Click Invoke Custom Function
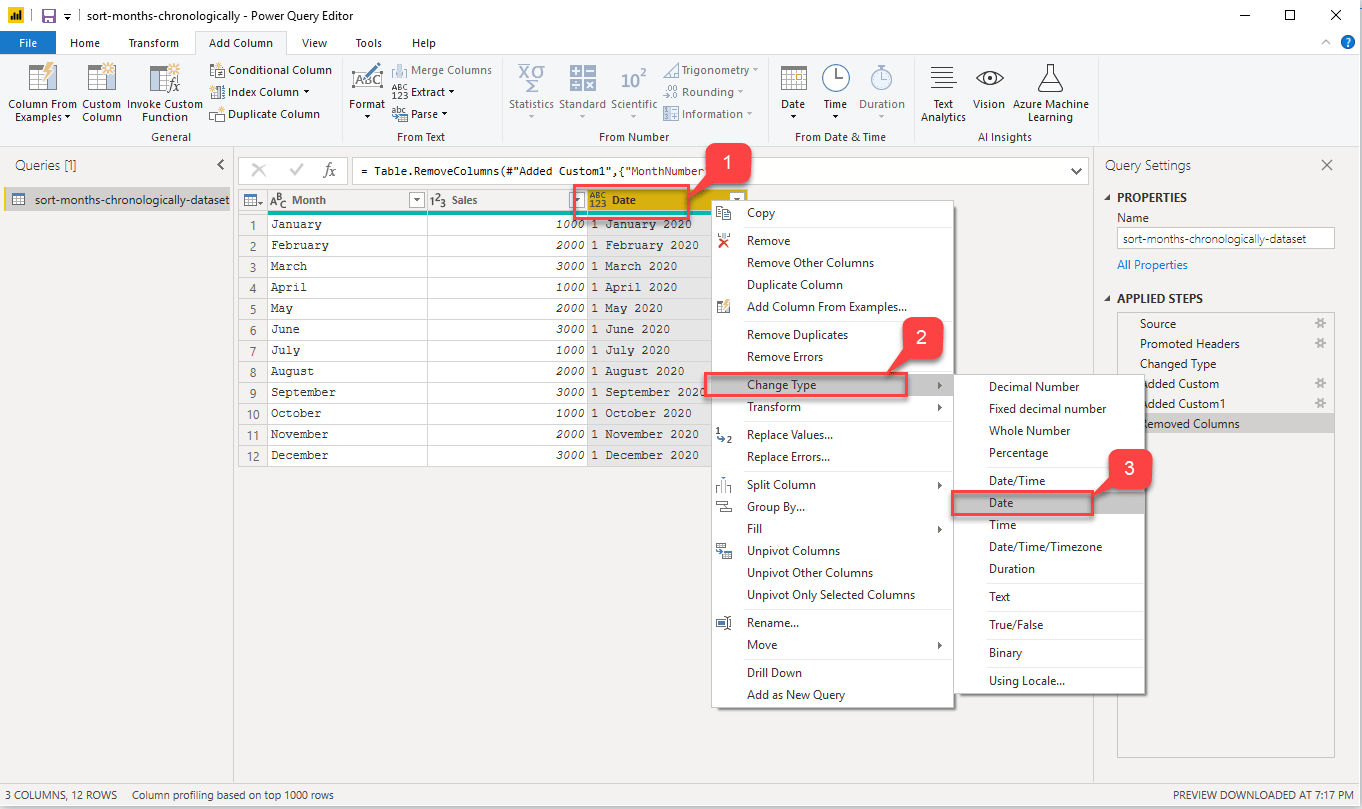 click(164, 92)
